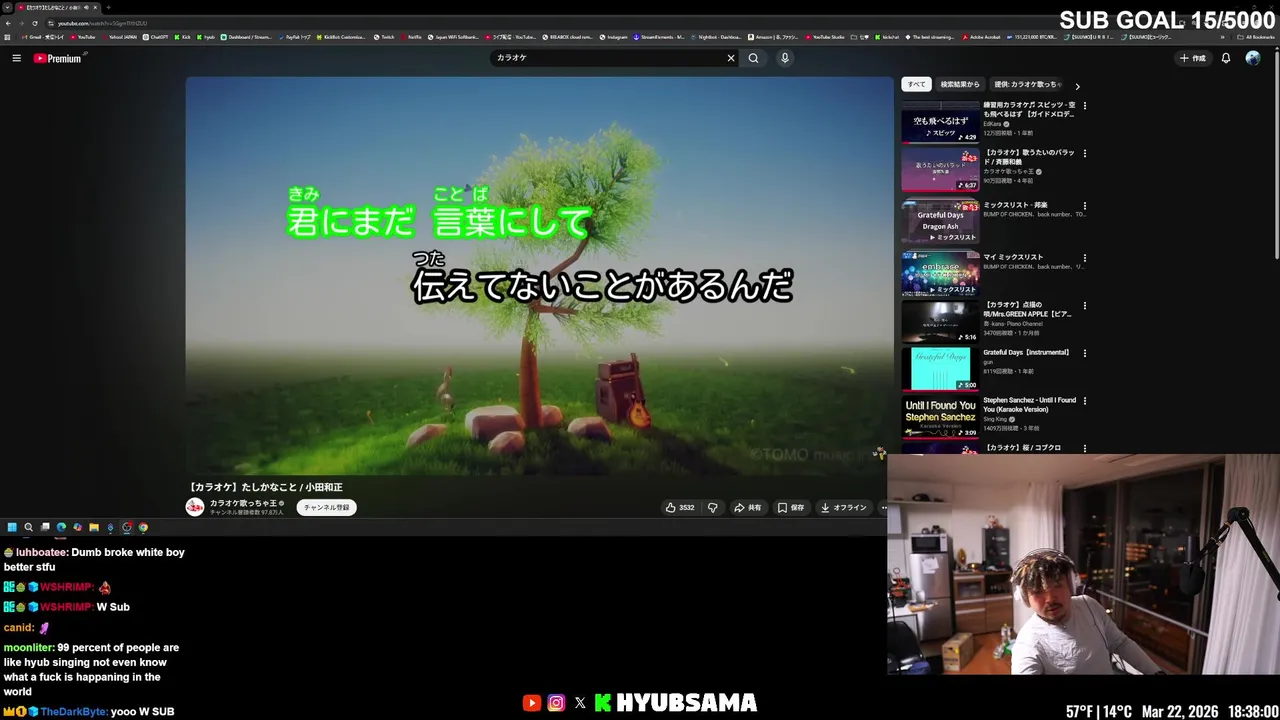The width and height of the screenshot is (1280, 720).
Task: Open options for Grateful Days Instrumental
Action: (1085, 353)
